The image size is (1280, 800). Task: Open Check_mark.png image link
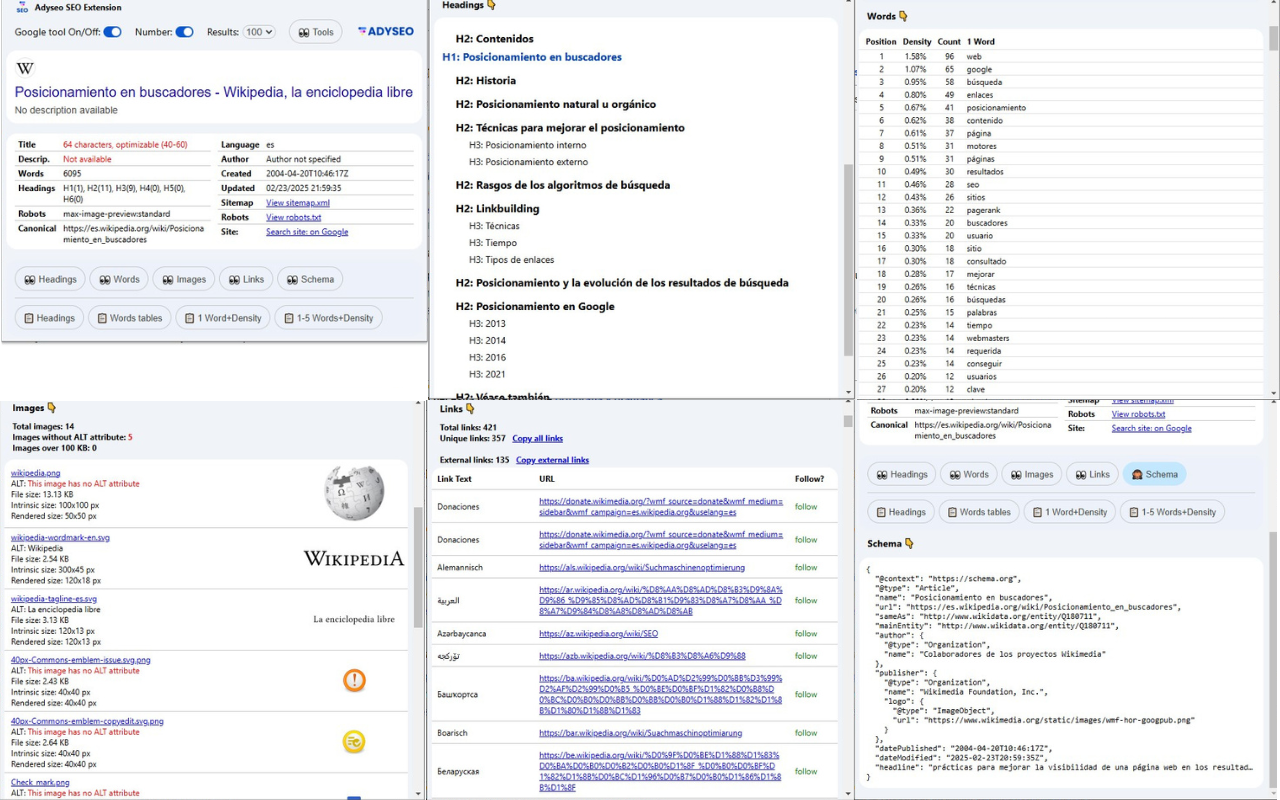coord(40,782)
